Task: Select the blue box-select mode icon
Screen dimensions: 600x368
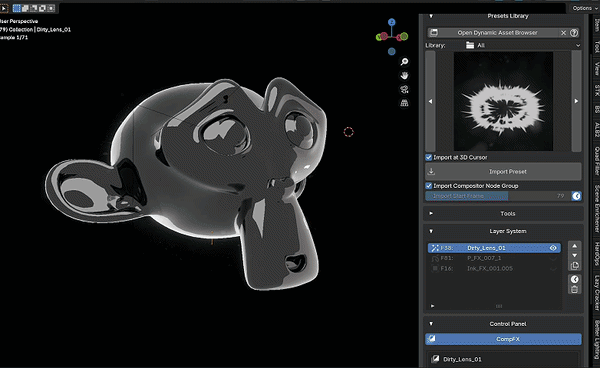Action: tap(17, 8)
